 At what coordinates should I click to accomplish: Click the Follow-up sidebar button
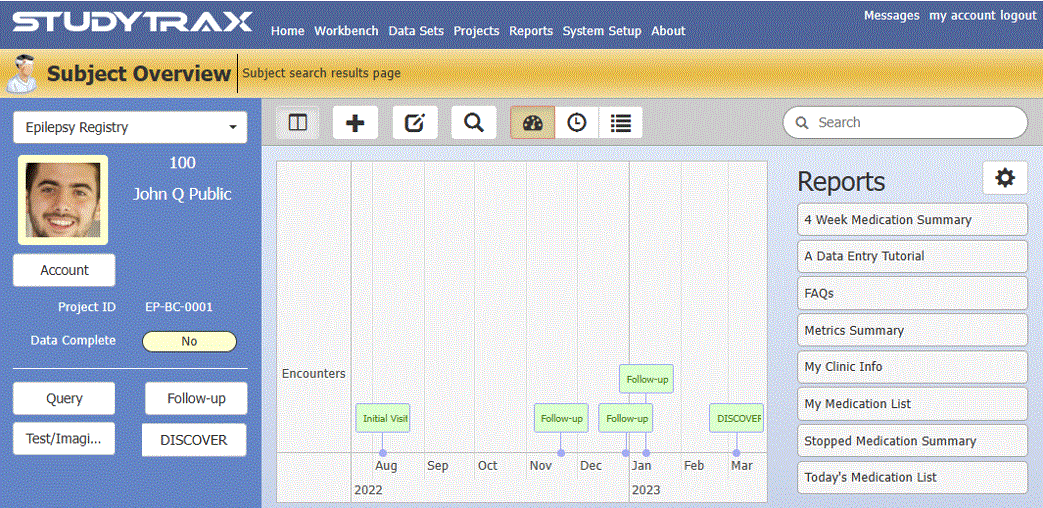[196, 398]
